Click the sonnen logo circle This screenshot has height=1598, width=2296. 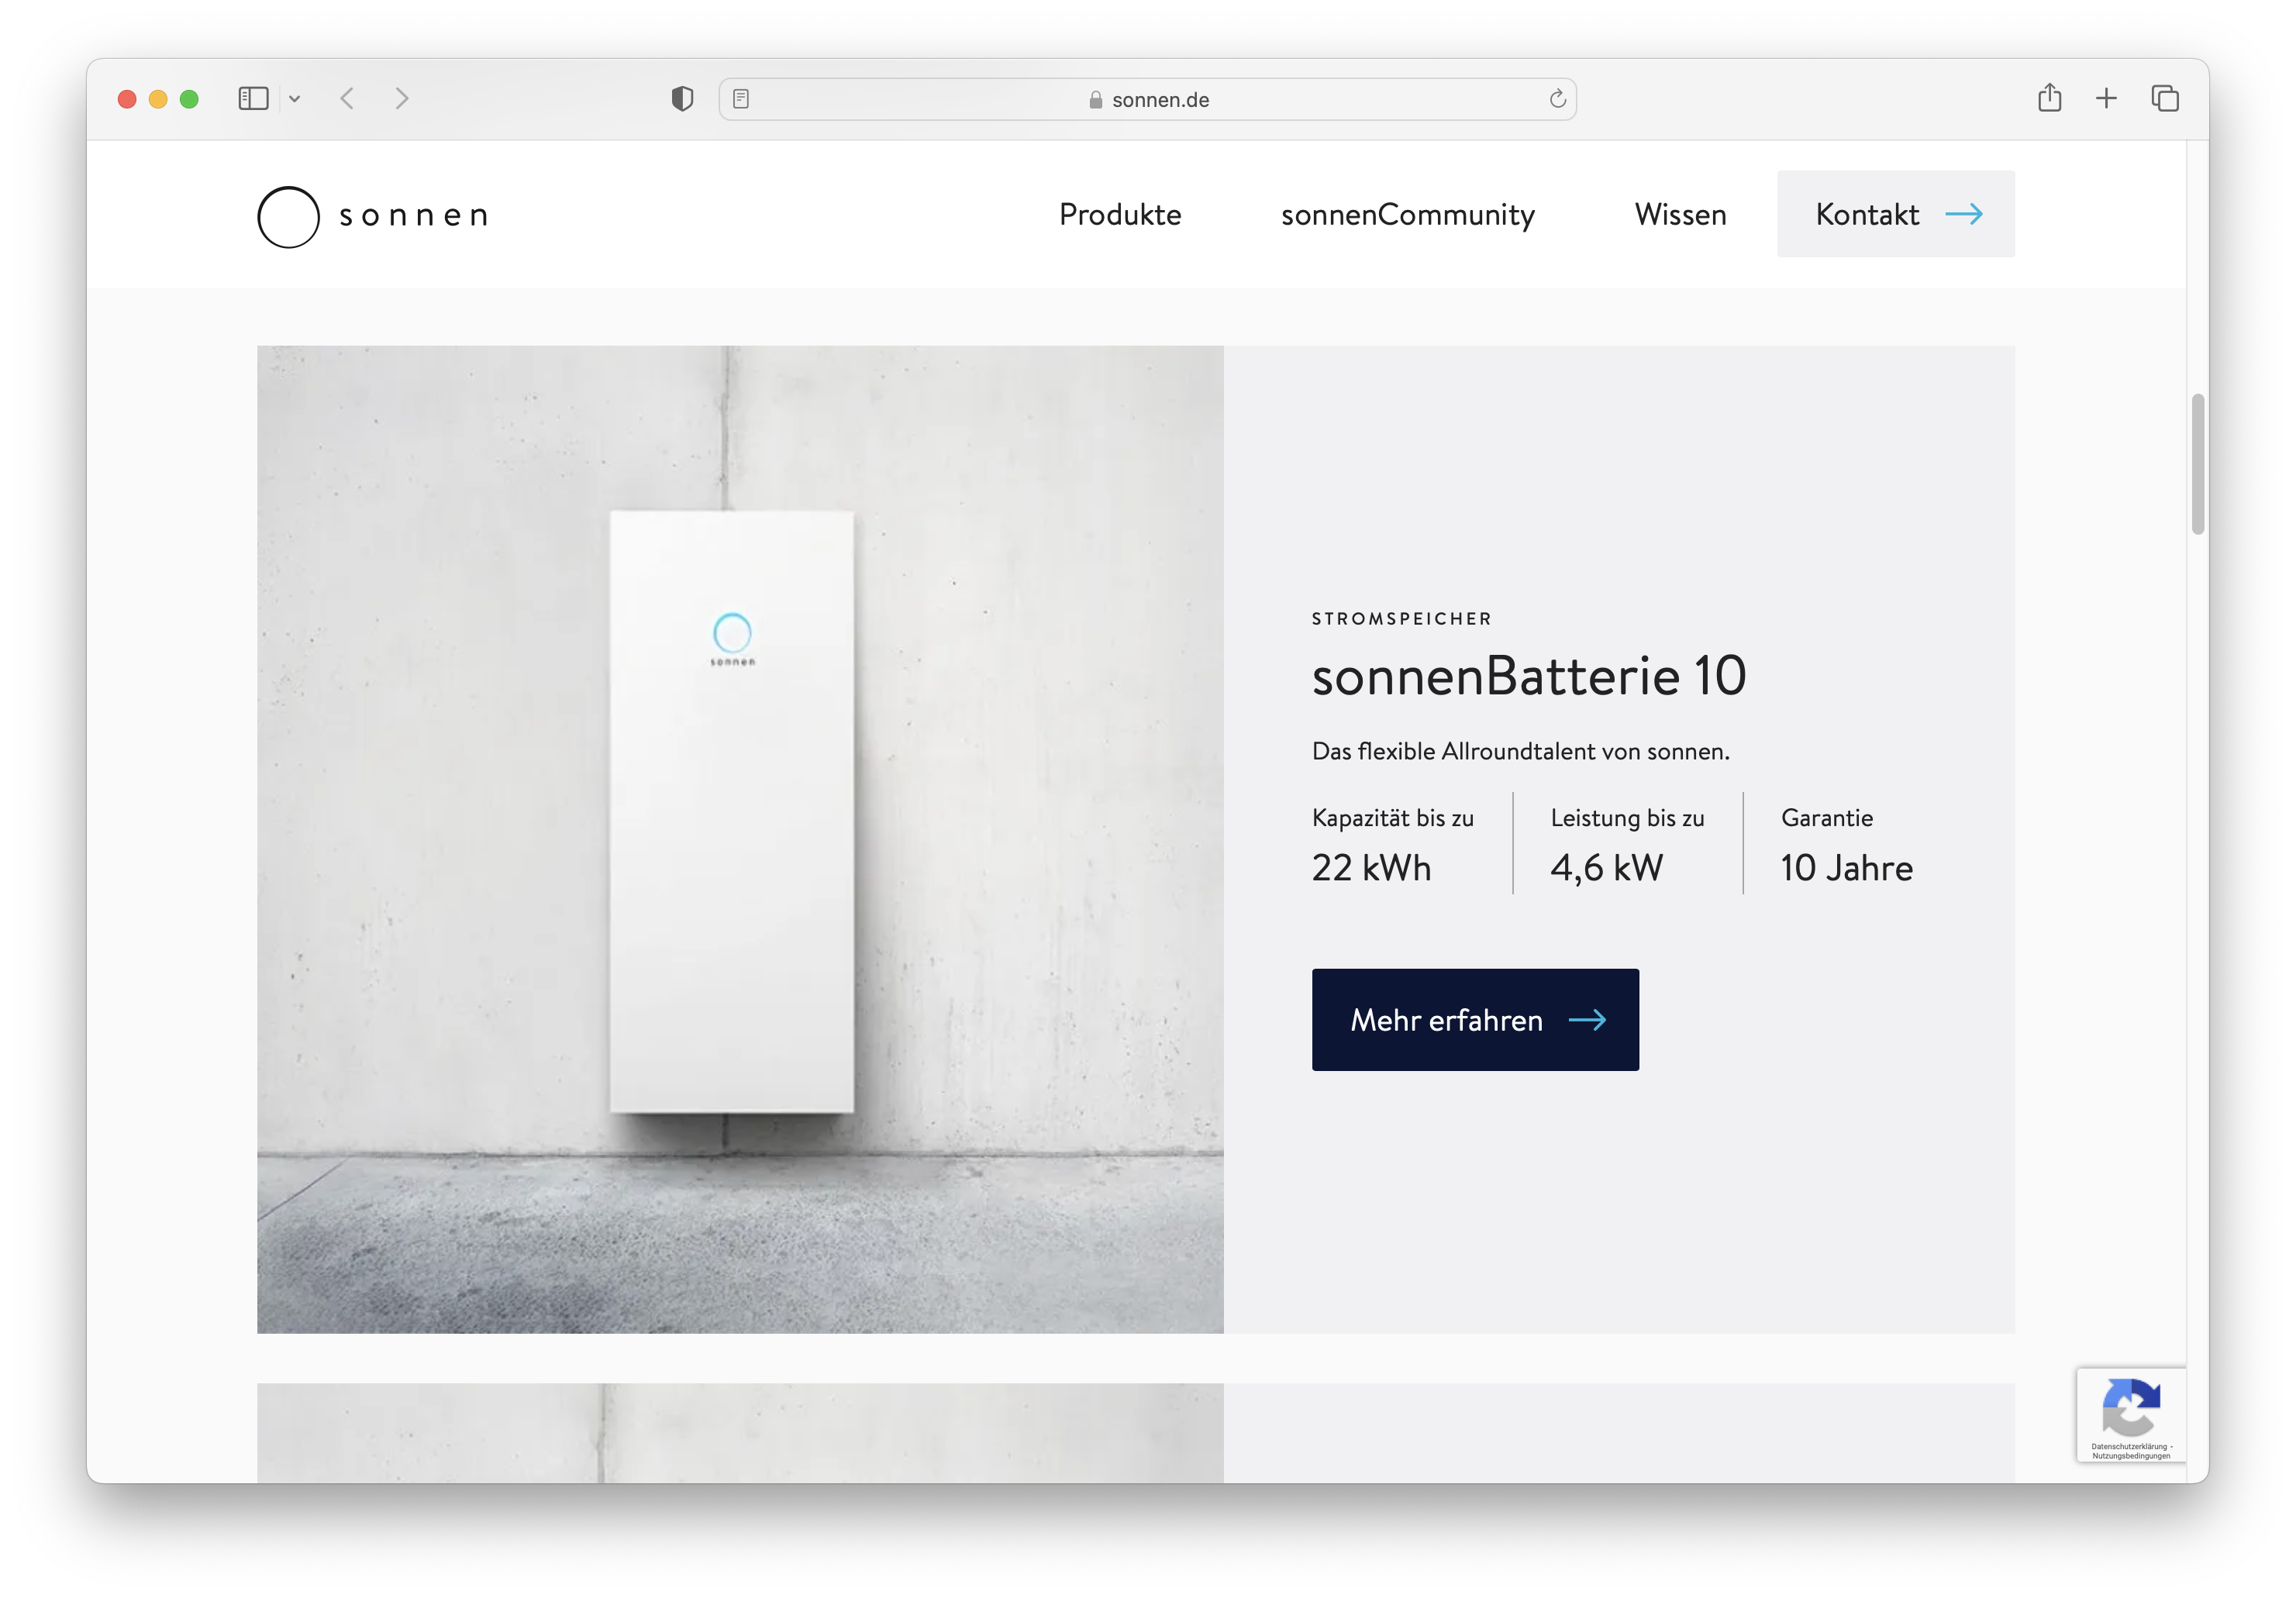click(x=288, y=216)
